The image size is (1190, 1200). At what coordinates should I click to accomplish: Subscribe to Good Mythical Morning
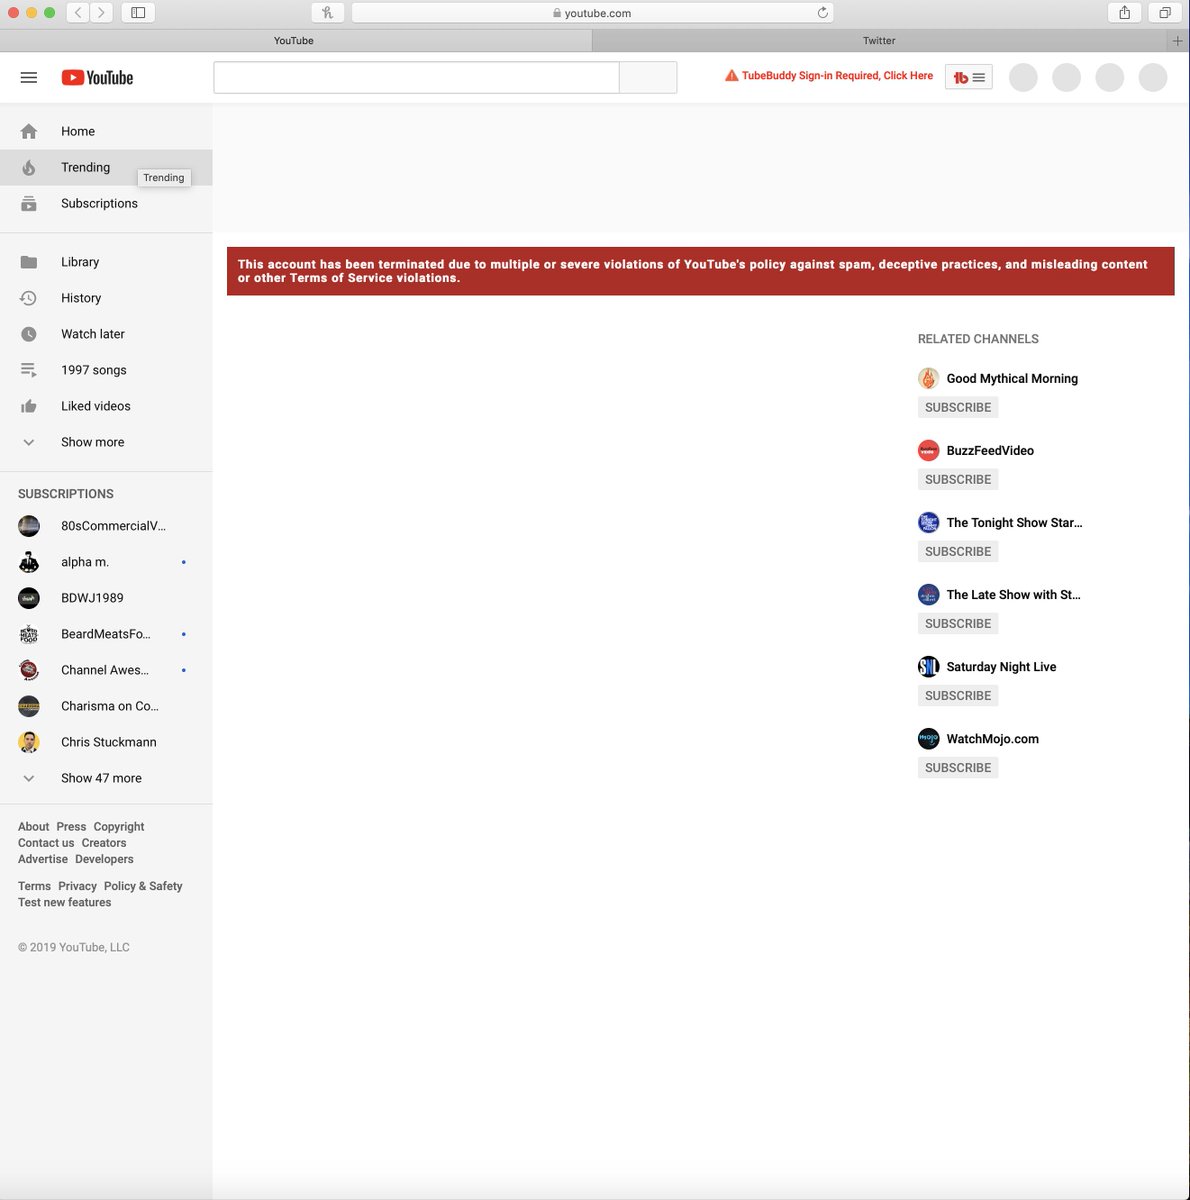(958, 407)
